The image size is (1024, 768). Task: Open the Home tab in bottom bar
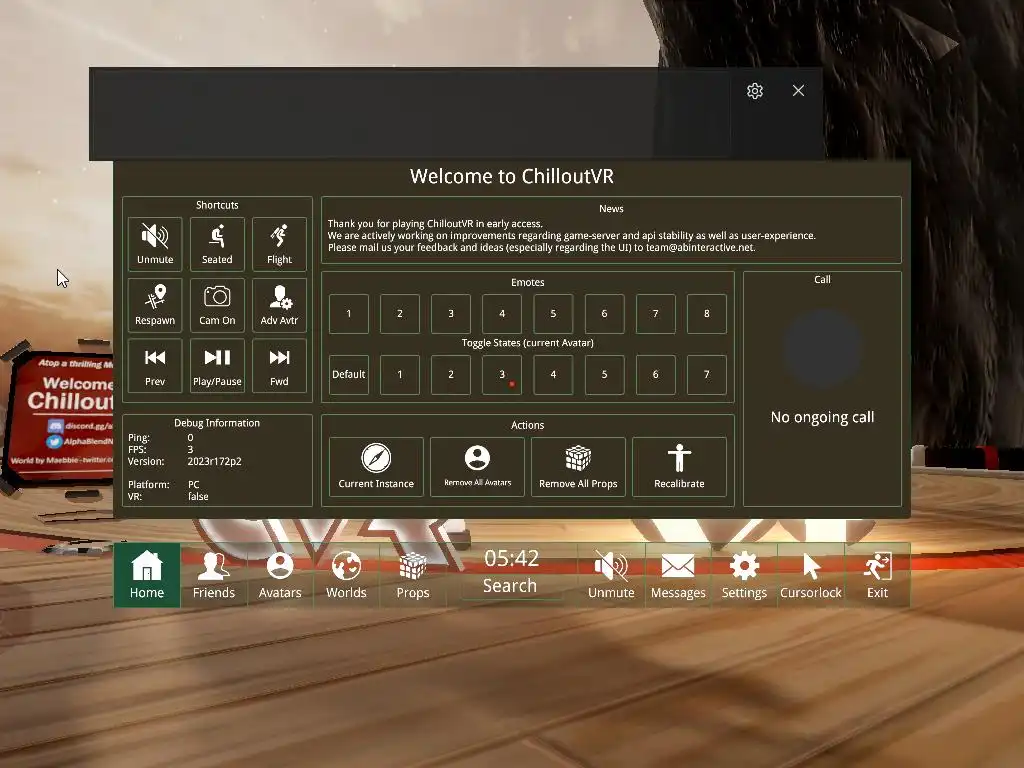click(x=147, y=575)
